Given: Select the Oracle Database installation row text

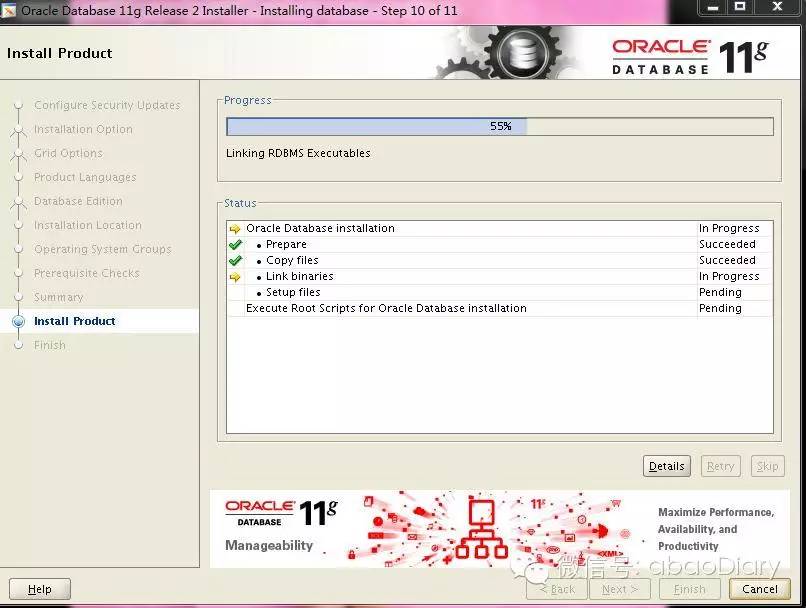Looking at the screenshot, I should pos(320,228).
